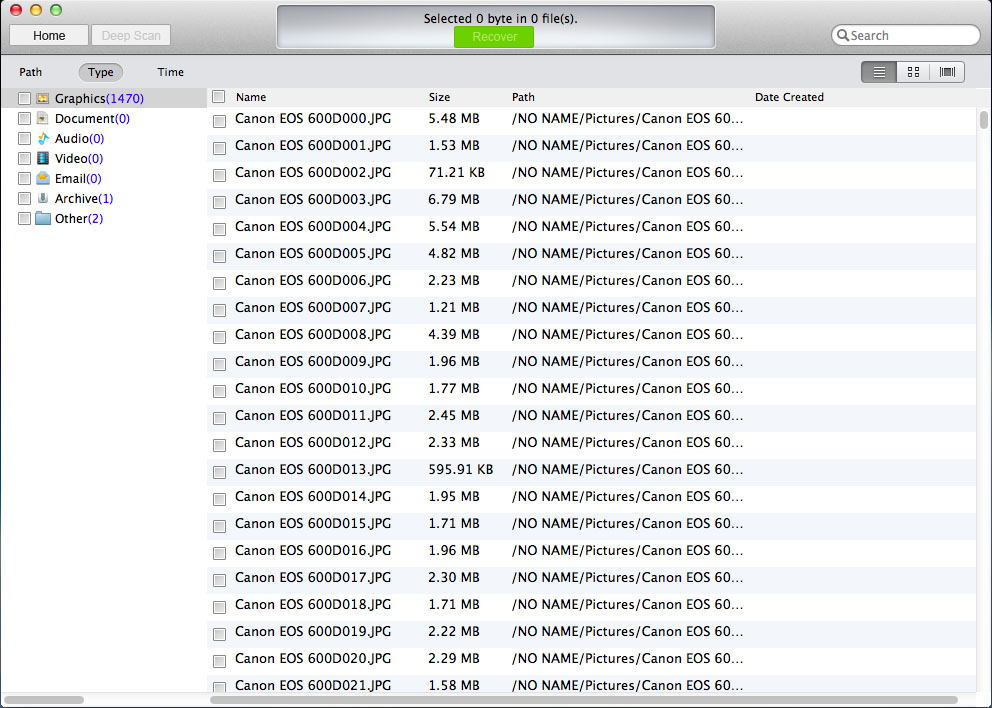Select file Canon EOS 600D011.JPG

[313, 415]
